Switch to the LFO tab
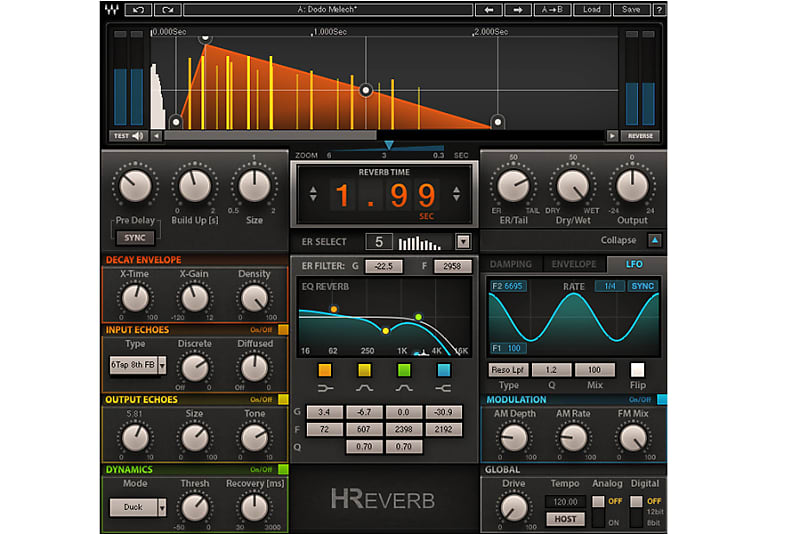800x534 pixels. pos(634,264)
